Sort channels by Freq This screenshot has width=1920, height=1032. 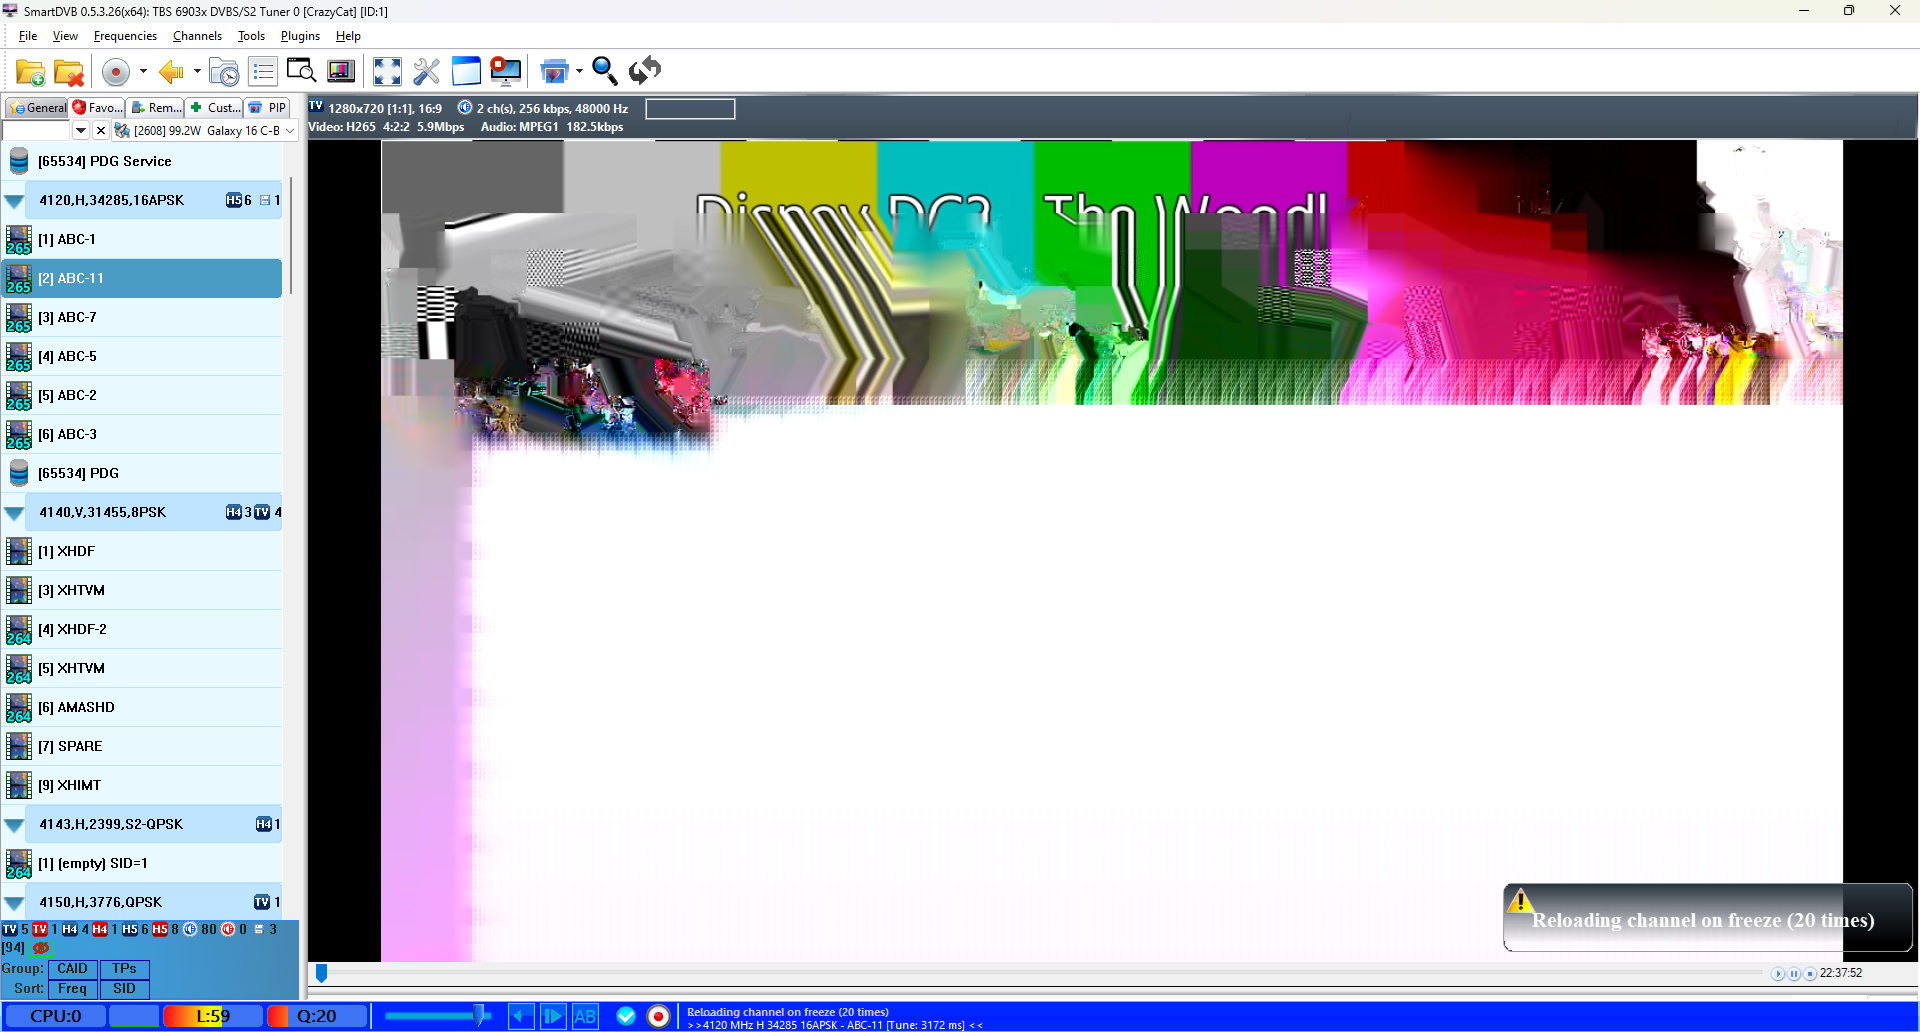(x=72, y=989)
